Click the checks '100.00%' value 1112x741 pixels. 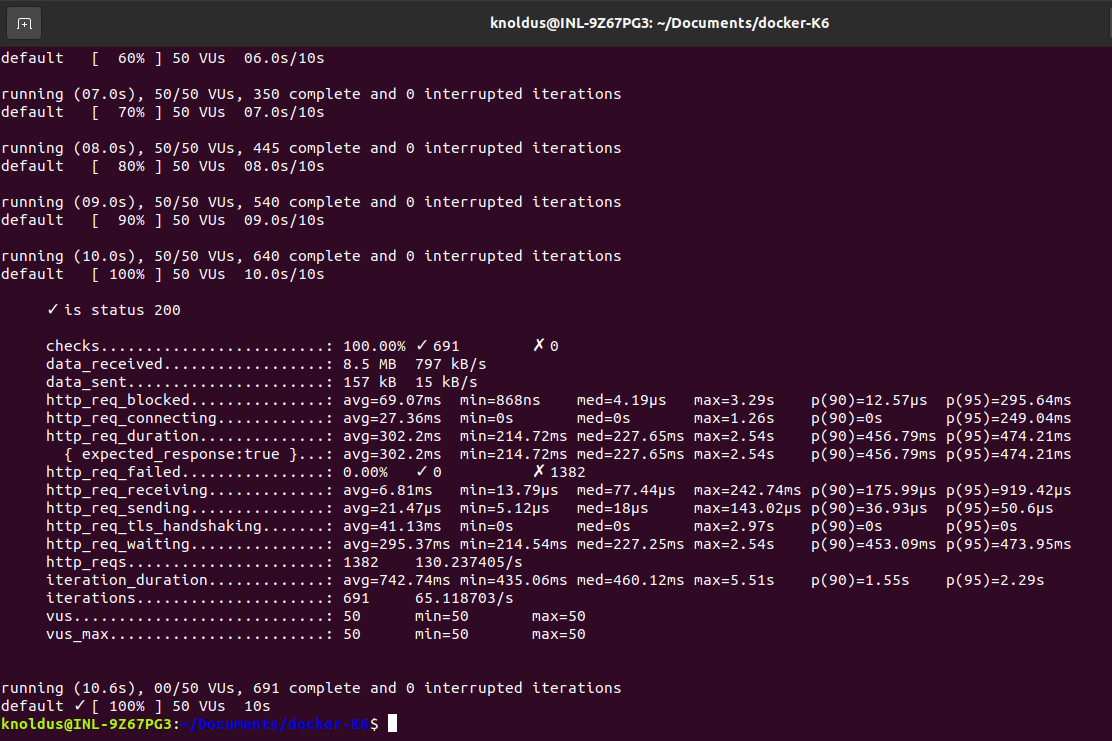pyautogui.click(x=374, y=346)
